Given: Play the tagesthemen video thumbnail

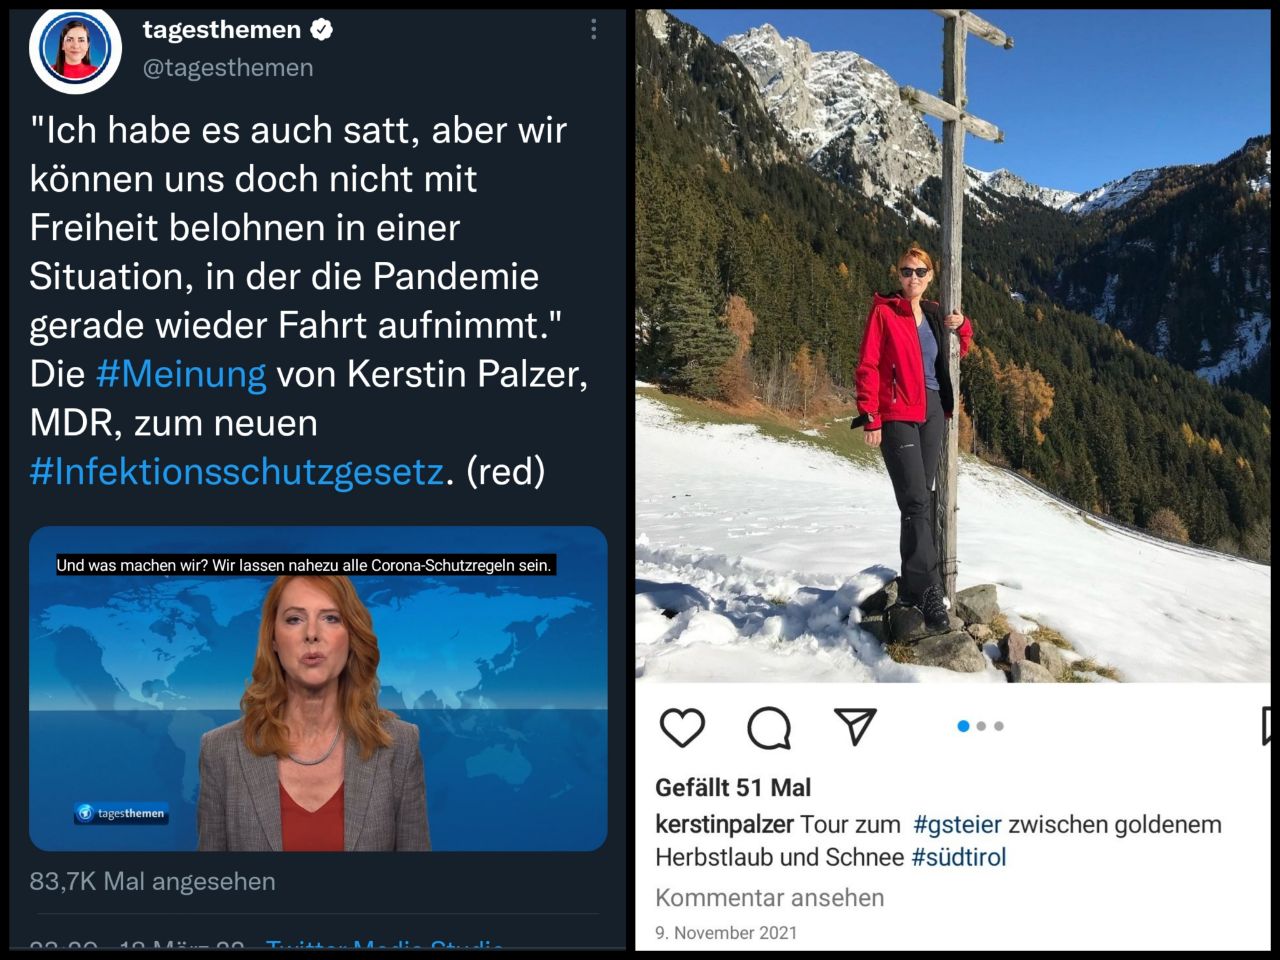Looking at the screenshot, I should pyautogui.click(x=318, y=689).
